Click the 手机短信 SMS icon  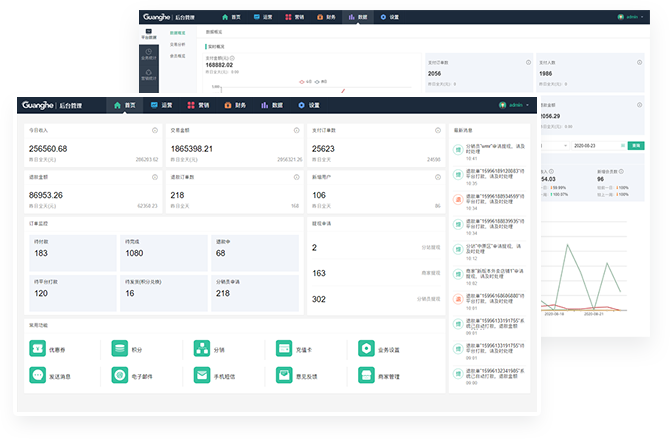click(202, 376)
